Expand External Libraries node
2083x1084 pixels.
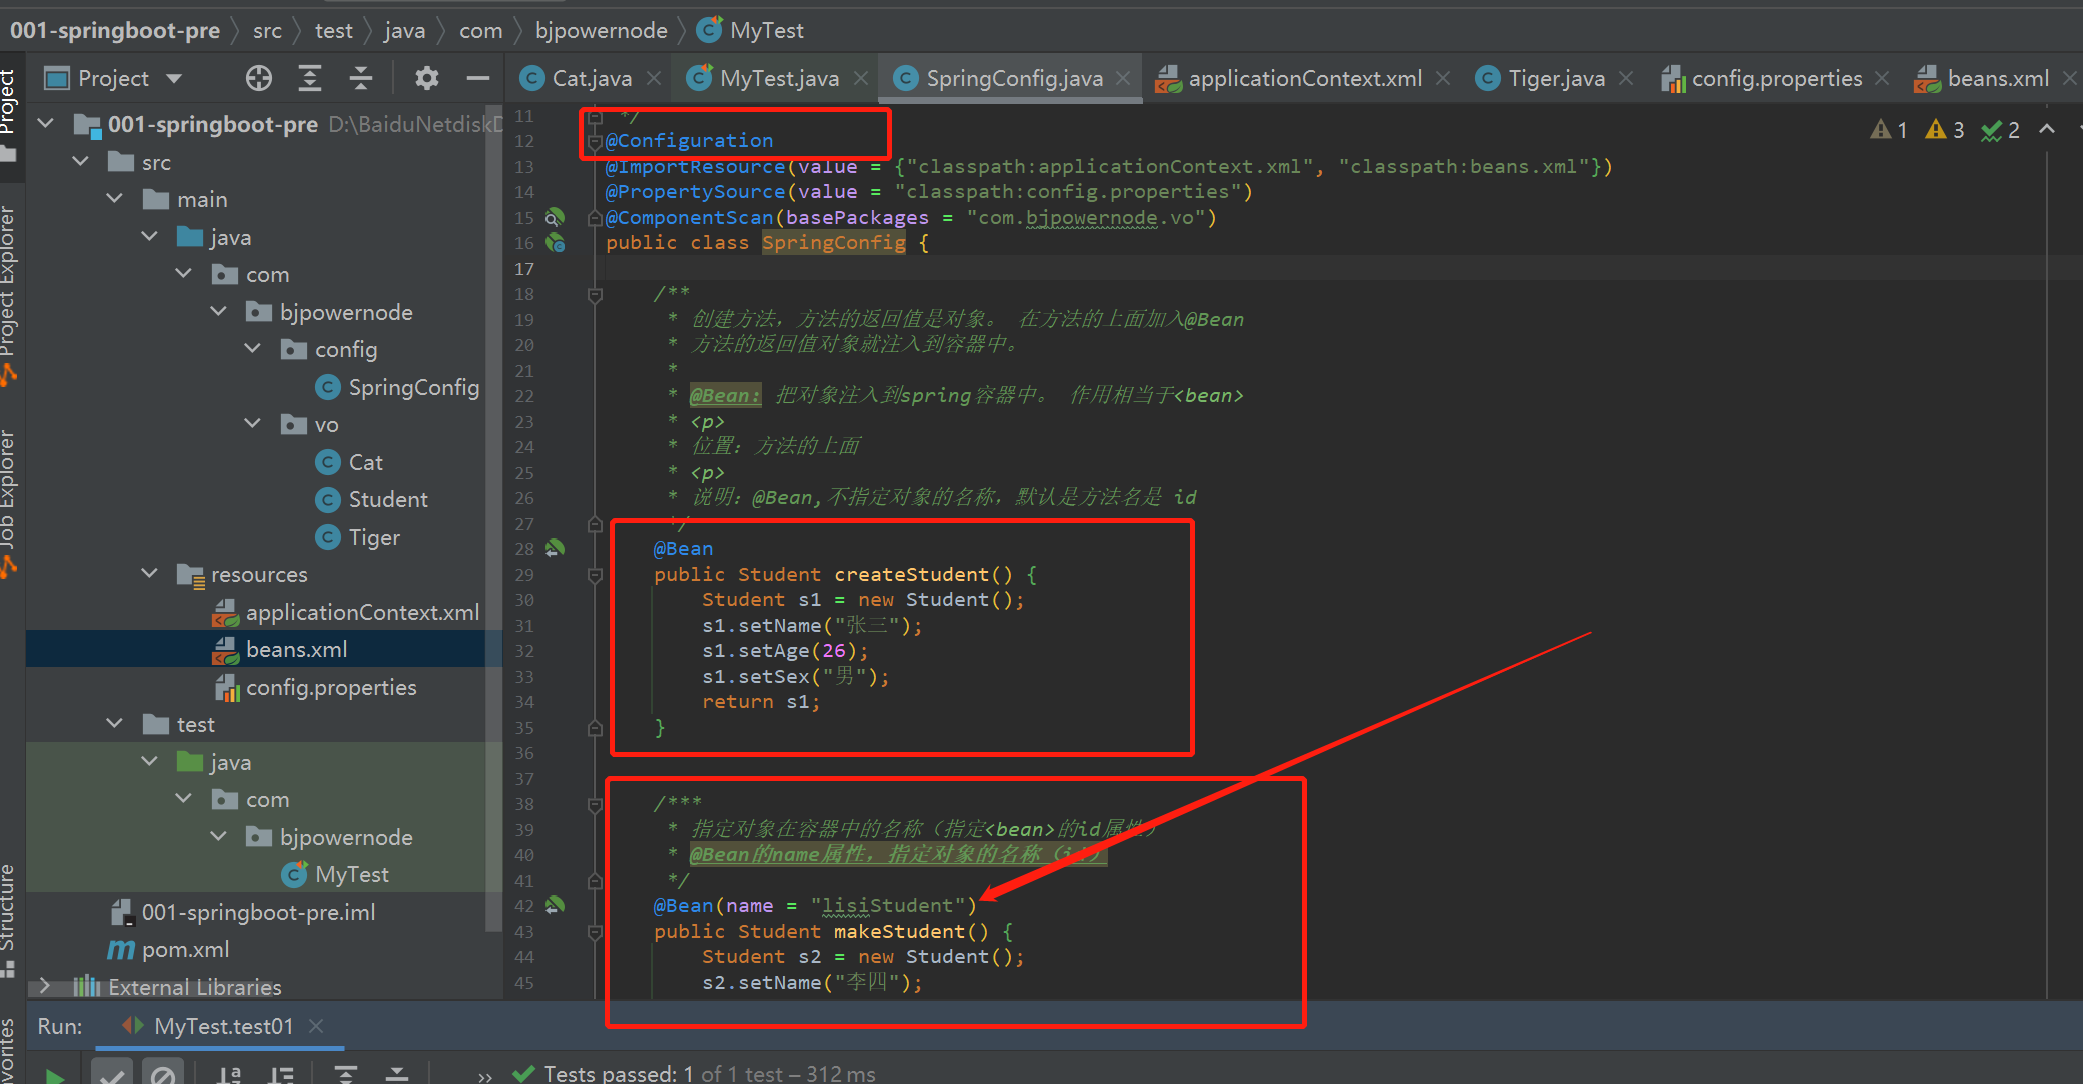[x=44, y=987]
